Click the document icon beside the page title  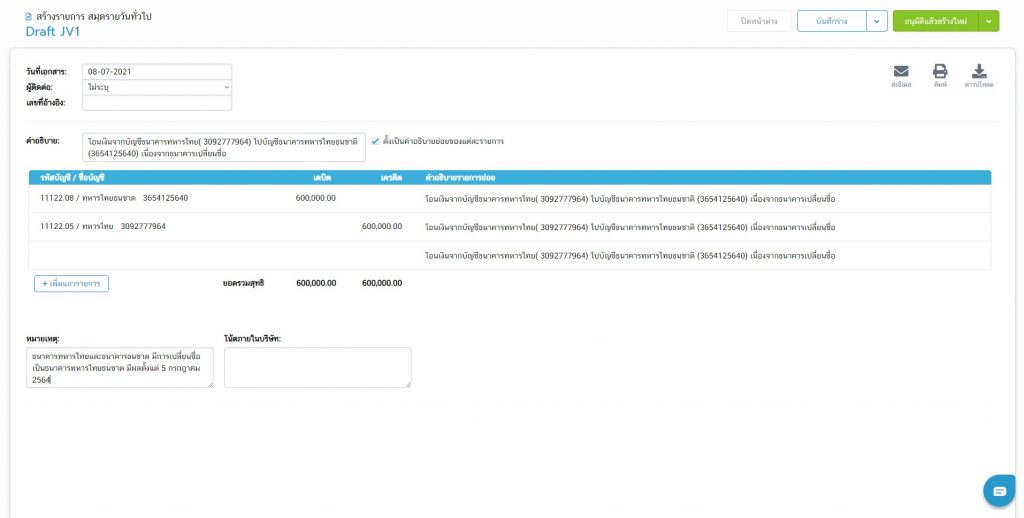29,17
